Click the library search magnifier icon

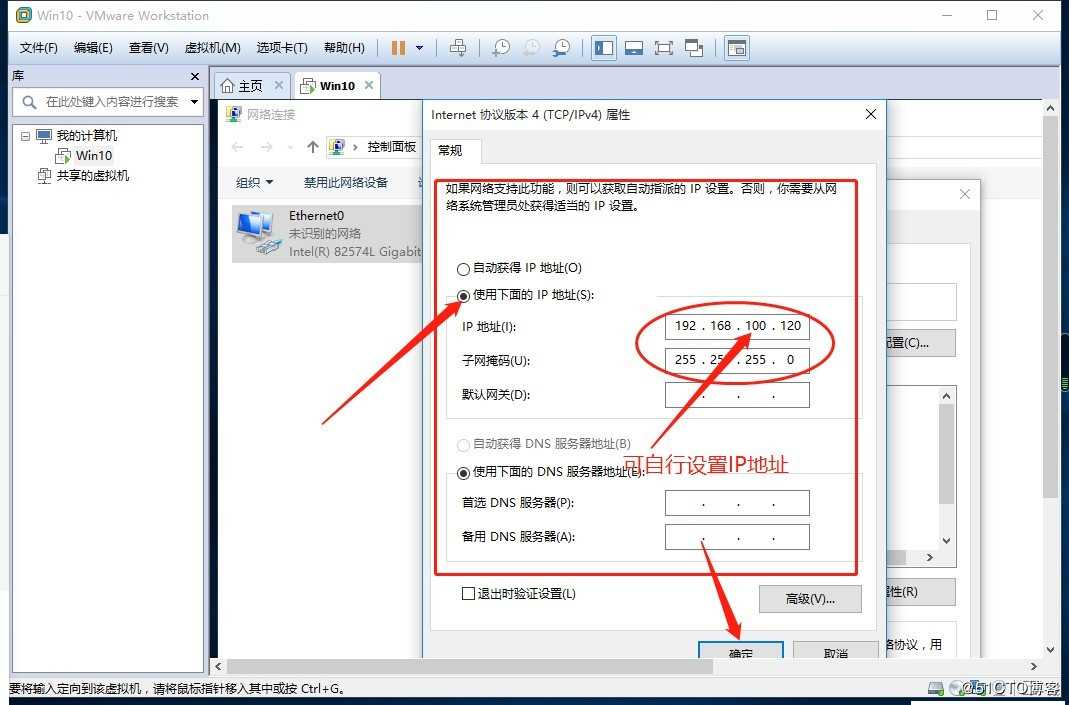point(29,102)
